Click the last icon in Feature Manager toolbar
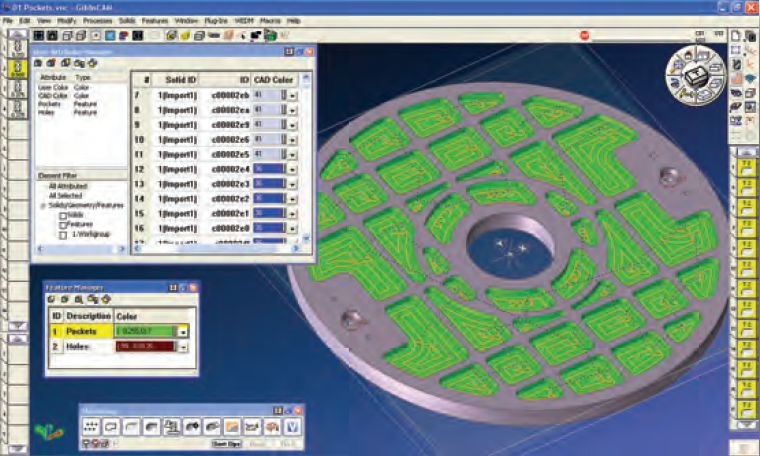The height and width of the screenshot is (456, 760). point(106,299)
